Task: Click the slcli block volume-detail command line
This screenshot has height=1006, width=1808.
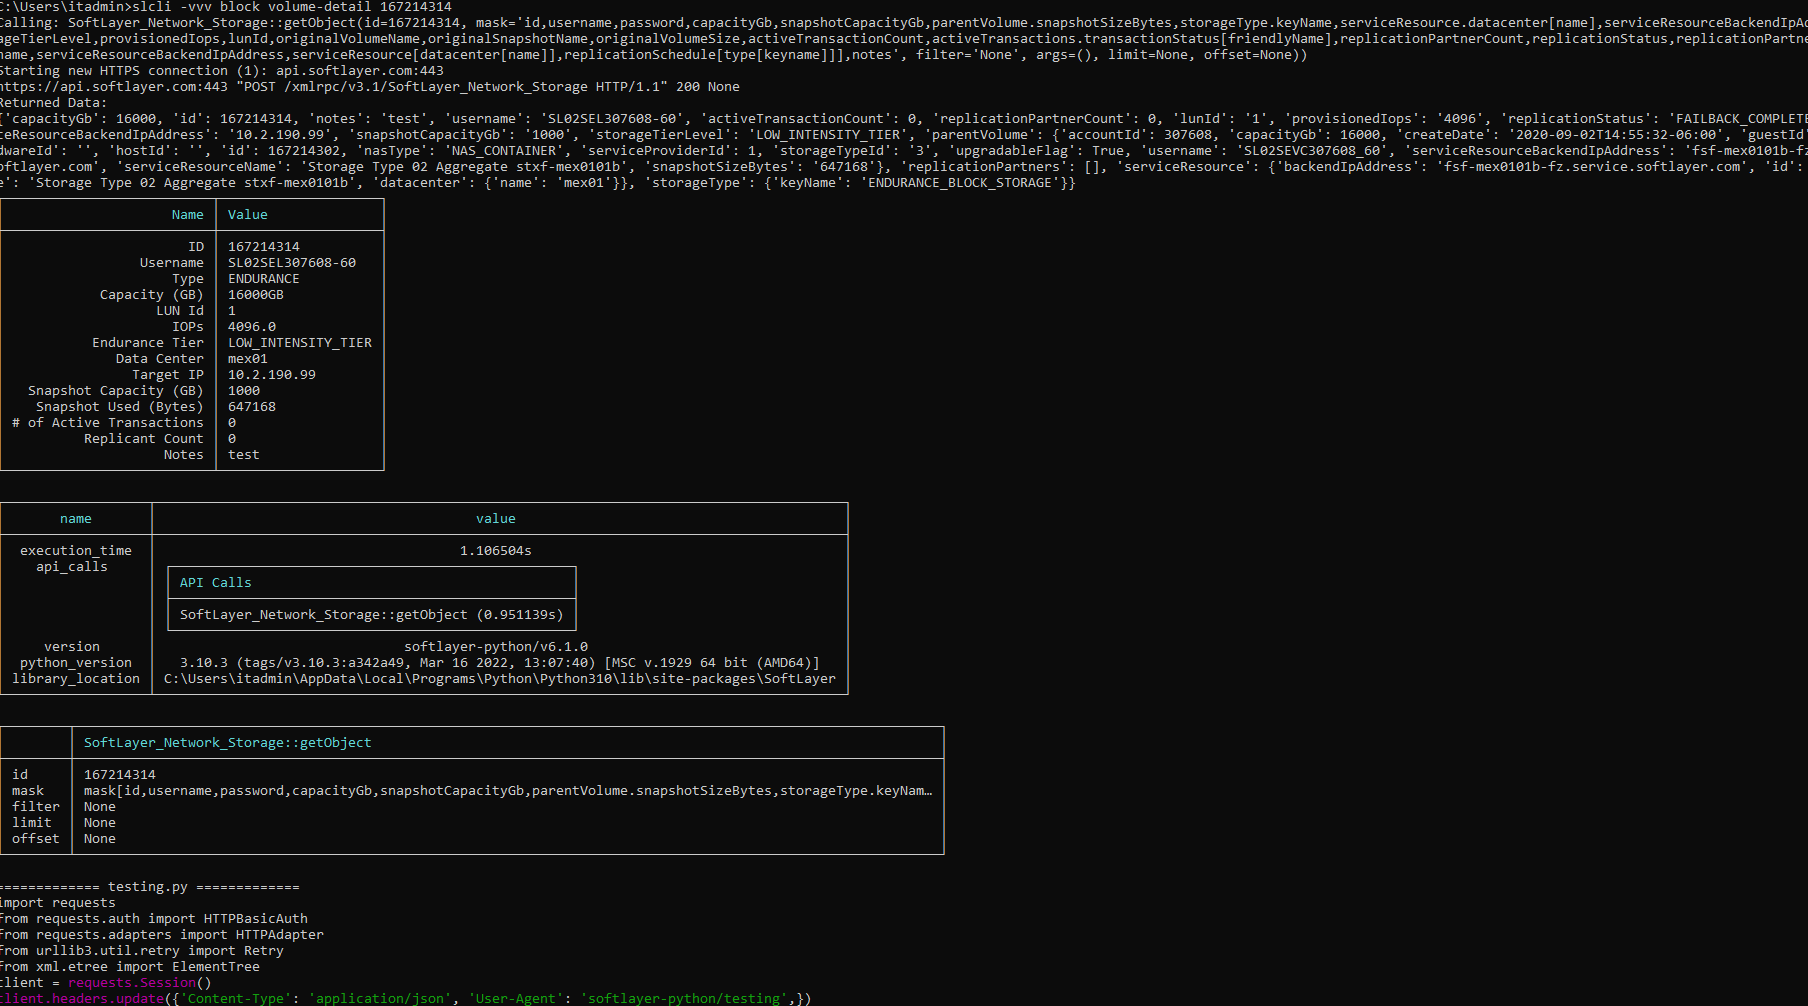Action: tap(226, 7)
